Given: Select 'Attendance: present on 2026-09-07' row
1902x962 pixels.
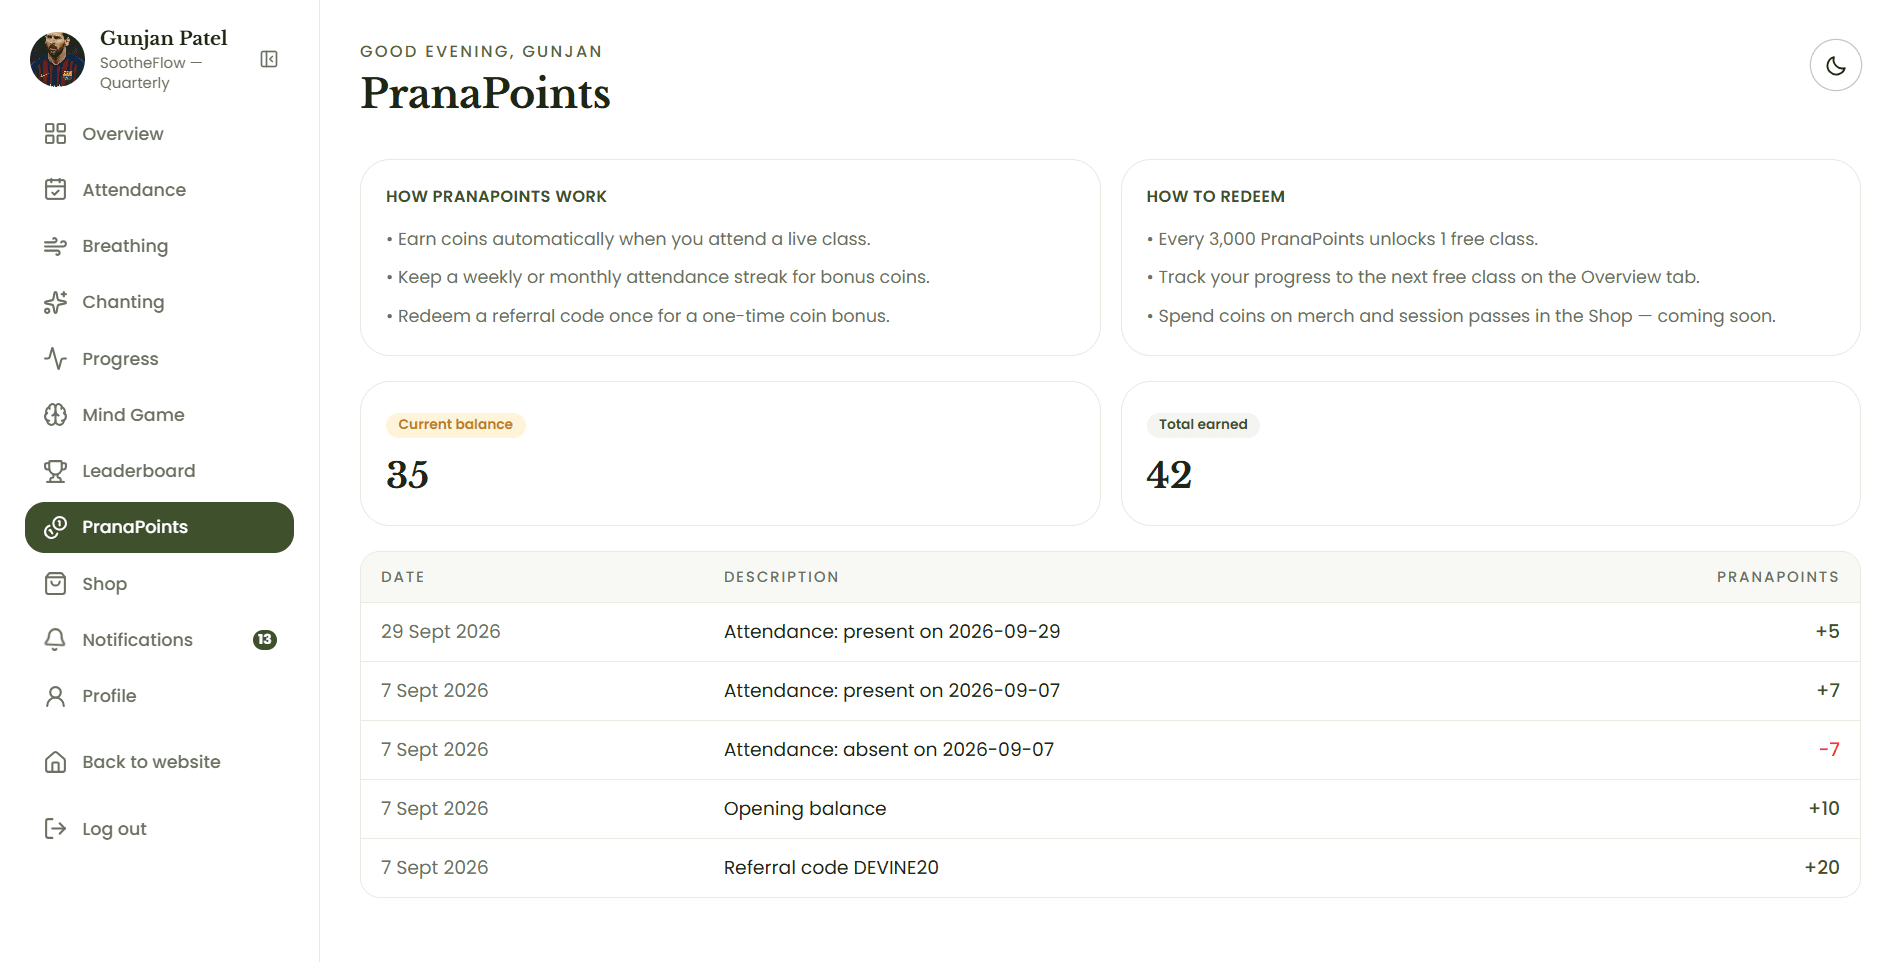Looking at the screenshot, I should point(1110,691).
